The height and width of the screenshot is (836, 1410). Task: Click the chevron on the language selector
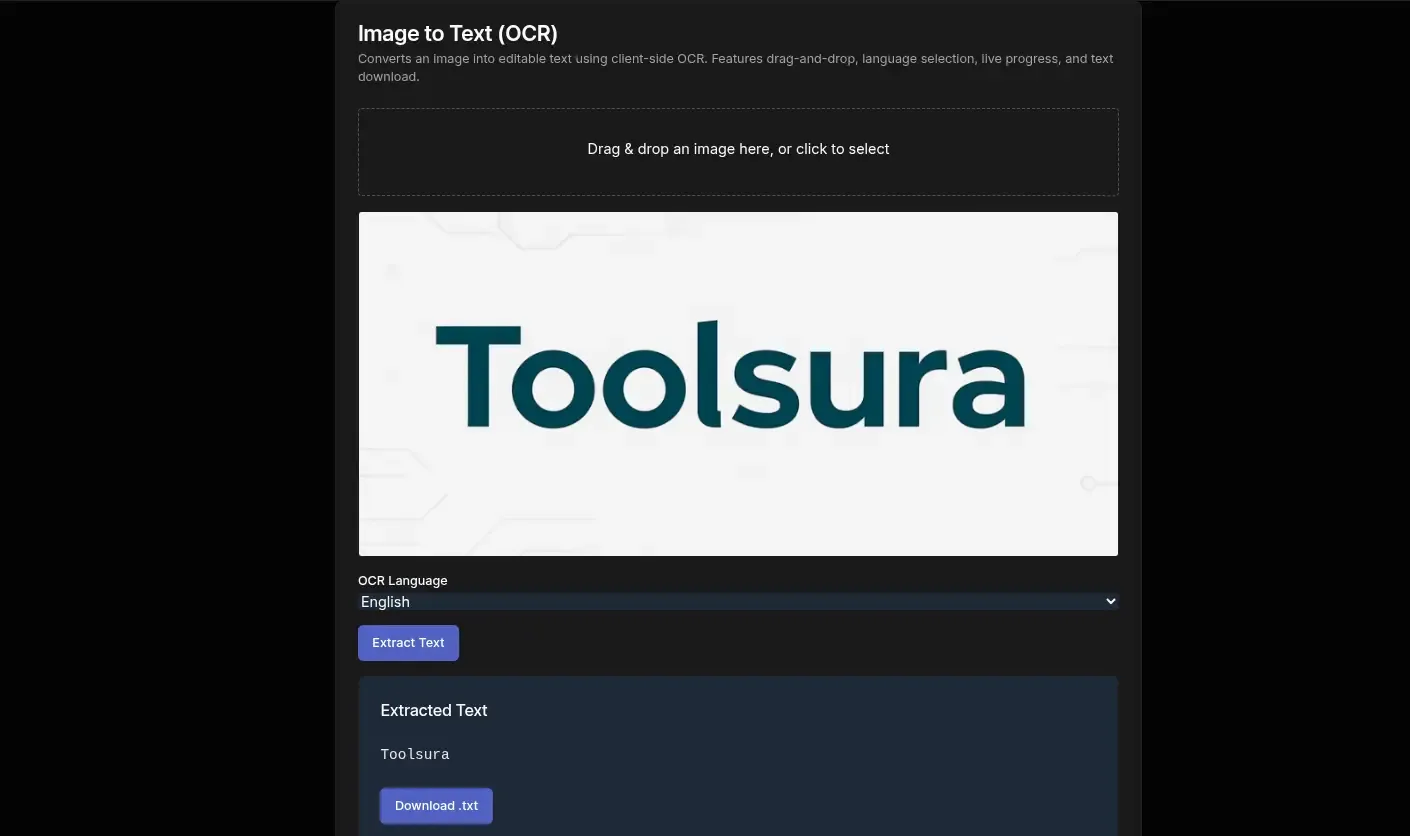[1109, 601]
